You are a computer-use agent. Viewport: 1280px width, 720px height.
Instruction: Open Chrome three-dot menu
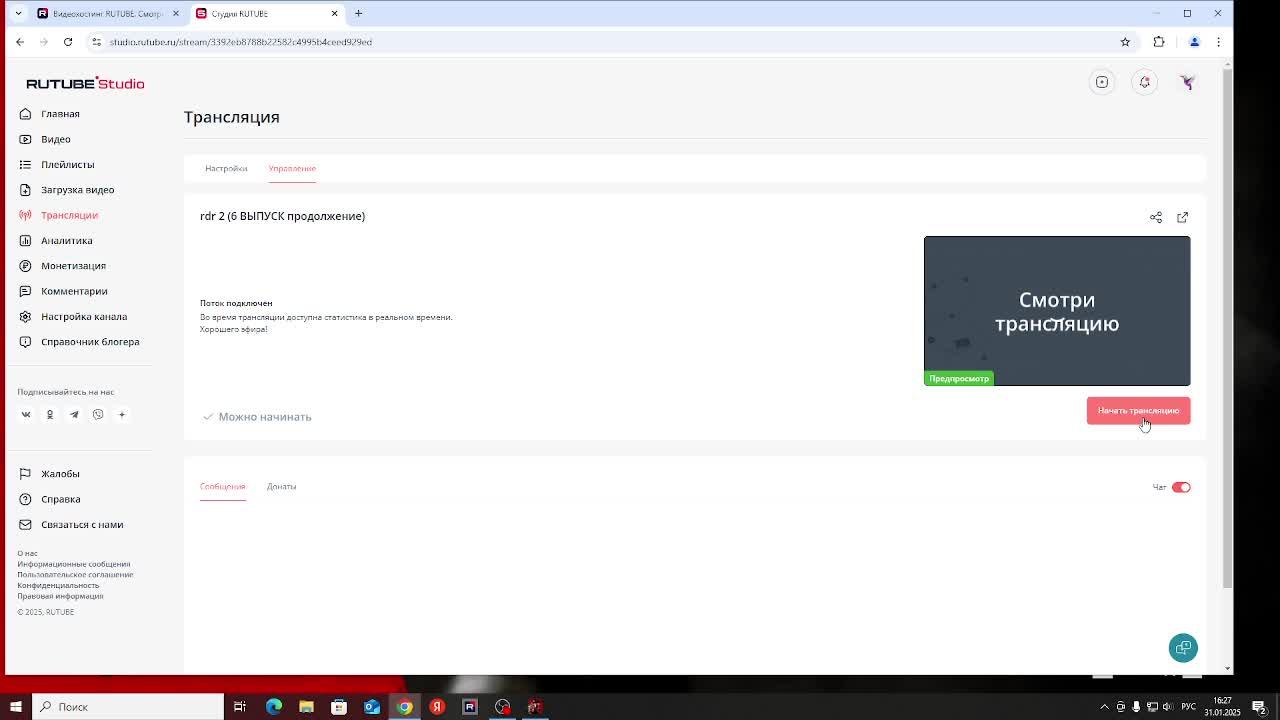coord(1218,42)
